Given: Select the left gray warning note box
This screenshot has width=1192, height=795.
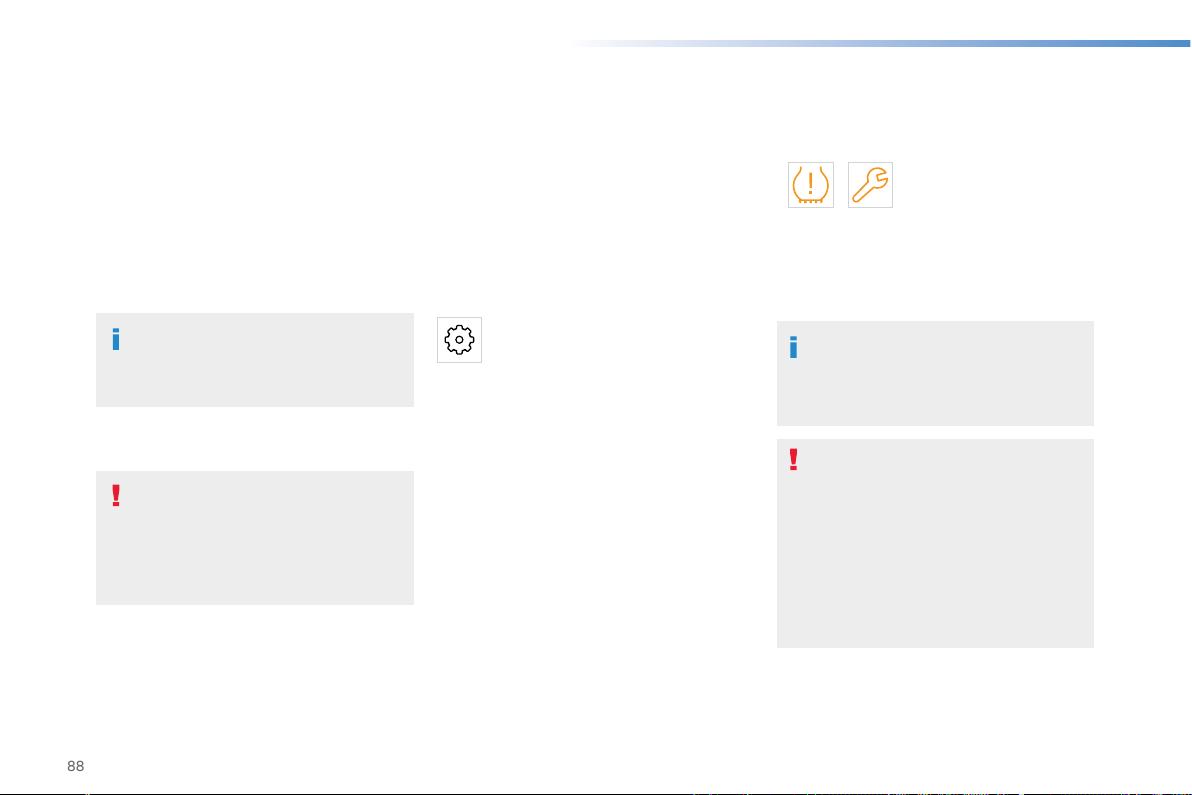Looking at the screenshot, I should click(x=255, y=538).
